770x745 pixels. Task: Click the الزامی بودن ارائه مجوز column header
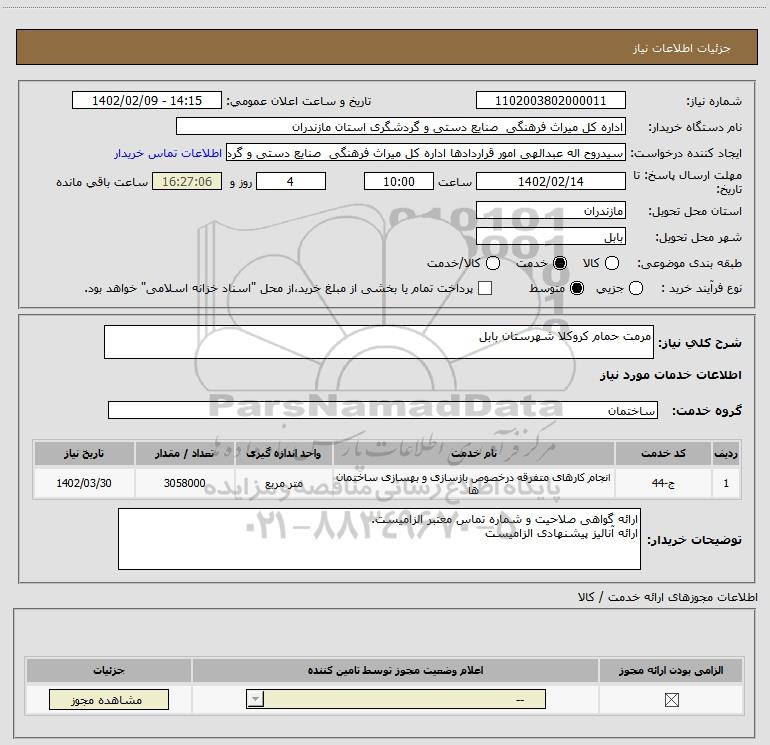[671, 670]
